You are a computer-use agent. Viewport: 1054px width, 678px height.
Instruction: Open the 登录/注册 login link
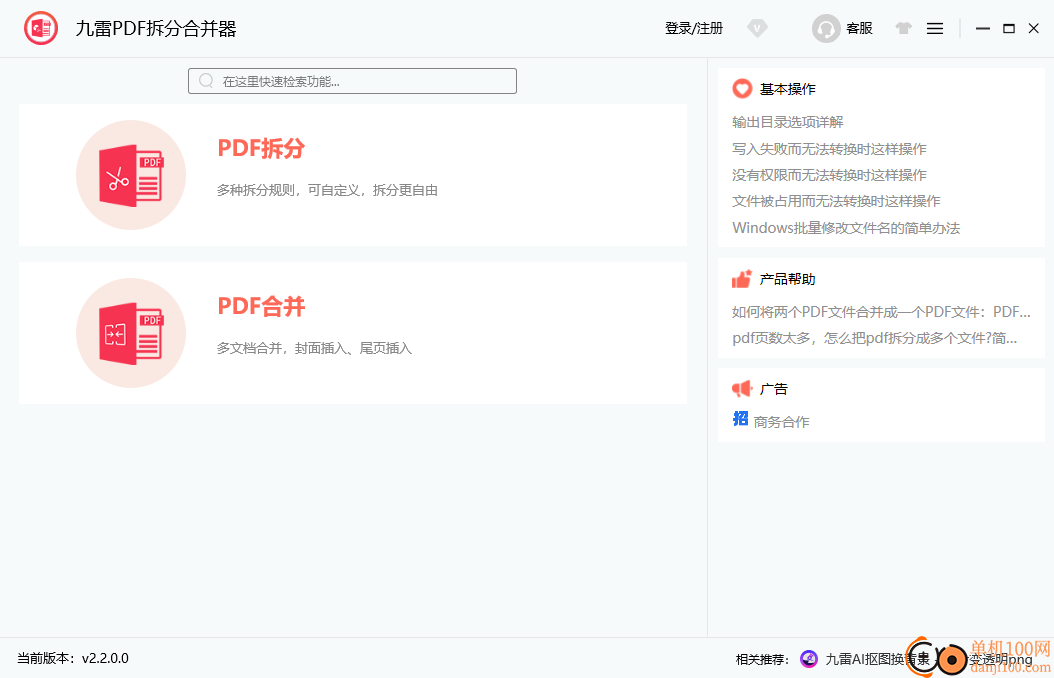694,28
